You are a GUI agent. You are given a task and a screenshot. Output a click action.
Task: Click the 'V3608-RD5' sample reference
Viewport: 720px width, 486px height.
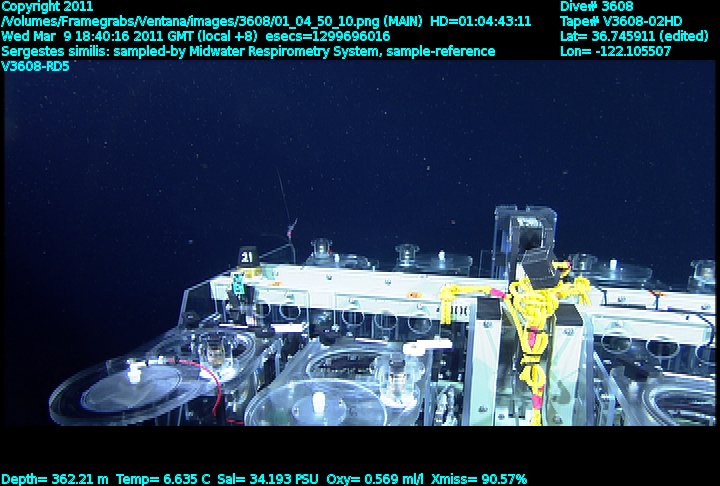[35, 67]
